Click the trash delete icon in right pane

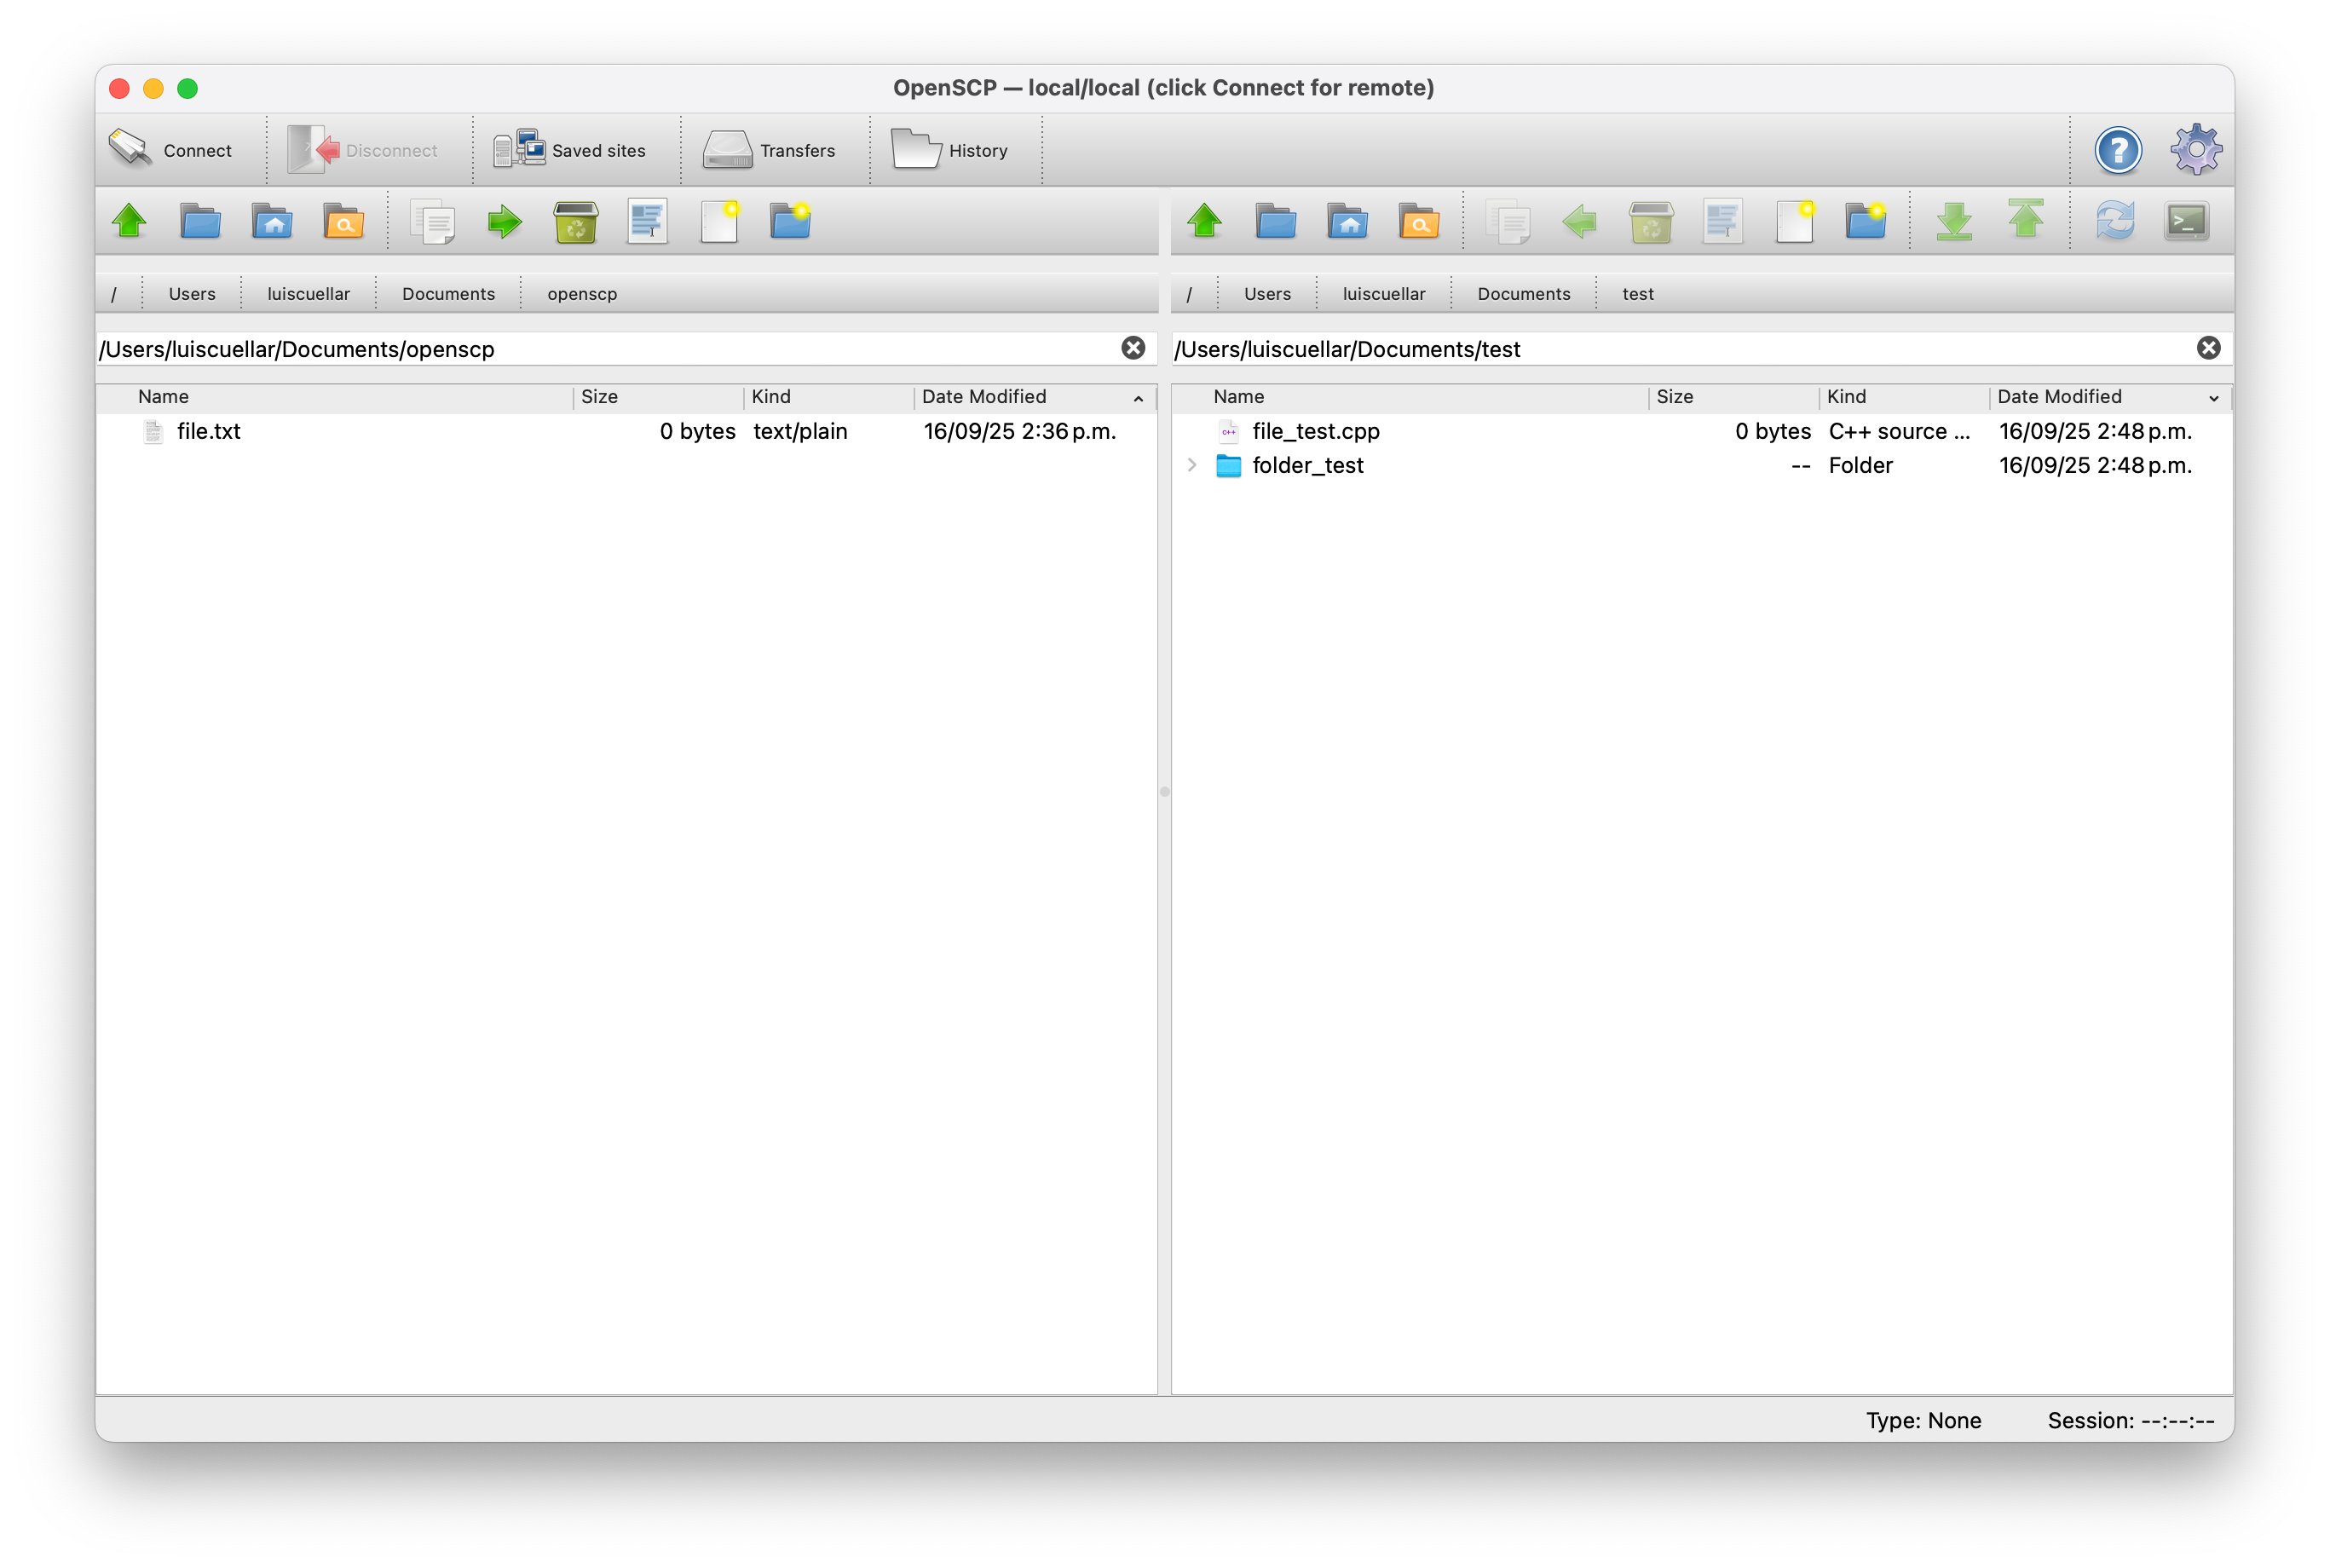click(1651, 221)
